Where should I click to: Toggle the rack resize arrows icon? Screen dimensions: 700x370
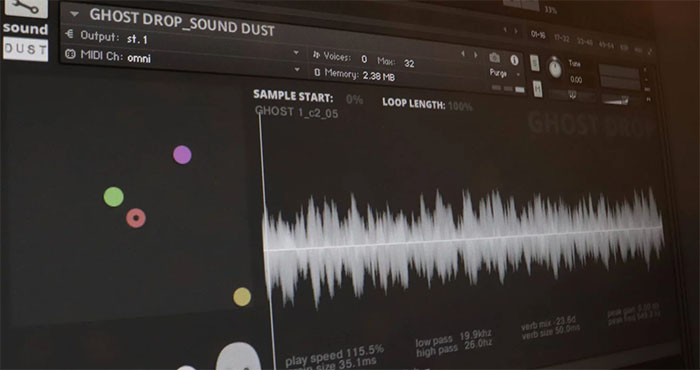[650, 51]
